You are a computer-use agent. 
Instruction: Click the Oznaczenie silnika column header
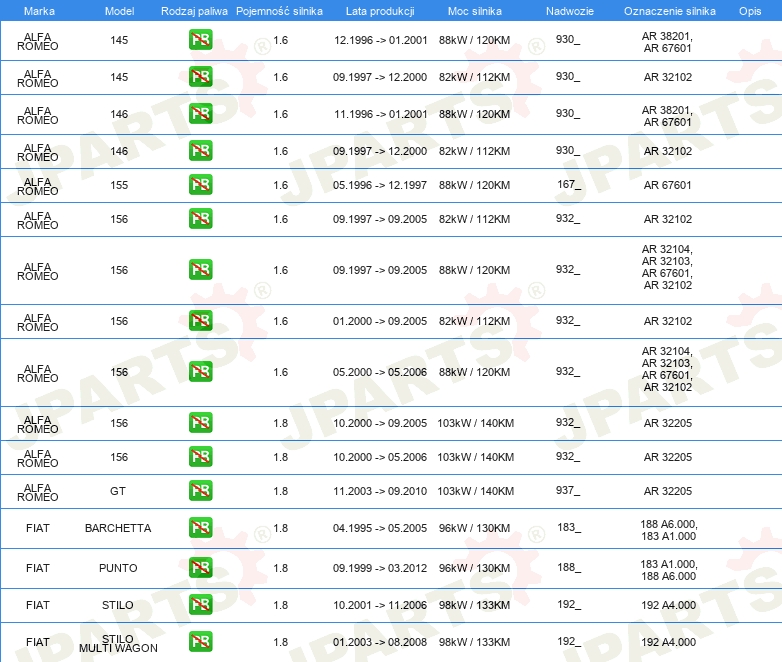click(670, 11)
